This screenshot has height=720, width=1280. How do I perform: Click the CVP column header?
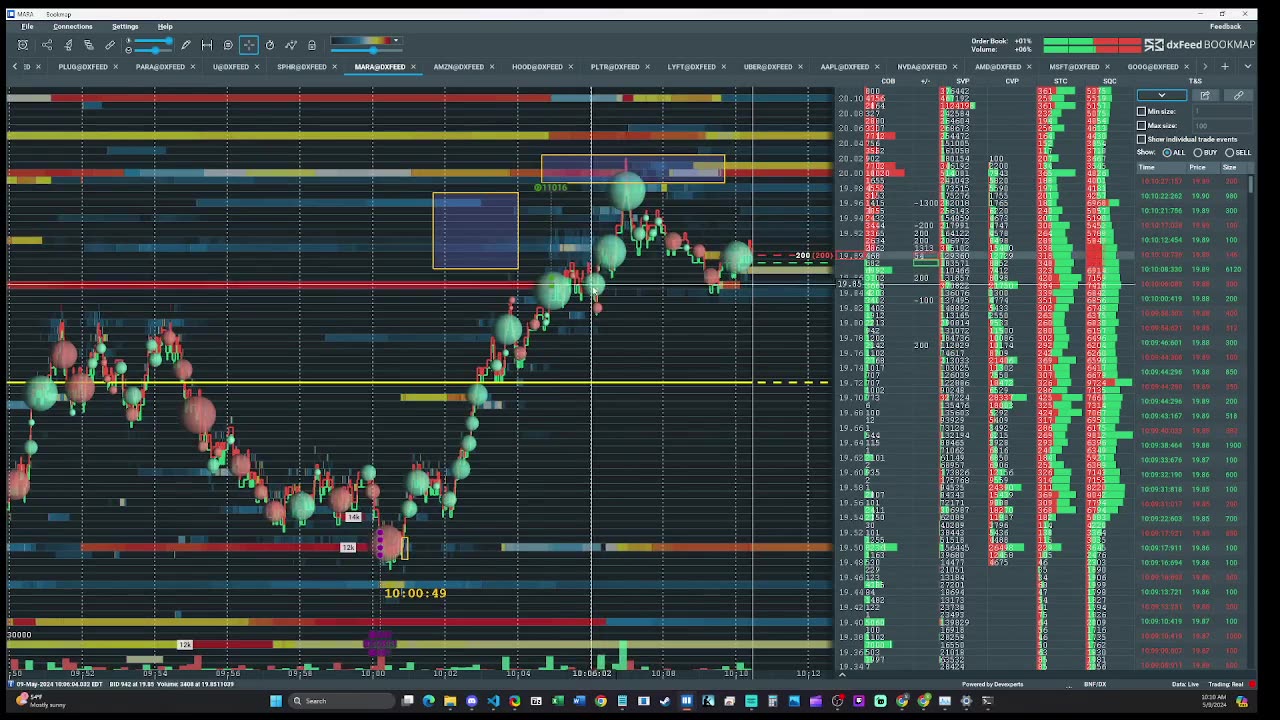tap(1012, 81)
